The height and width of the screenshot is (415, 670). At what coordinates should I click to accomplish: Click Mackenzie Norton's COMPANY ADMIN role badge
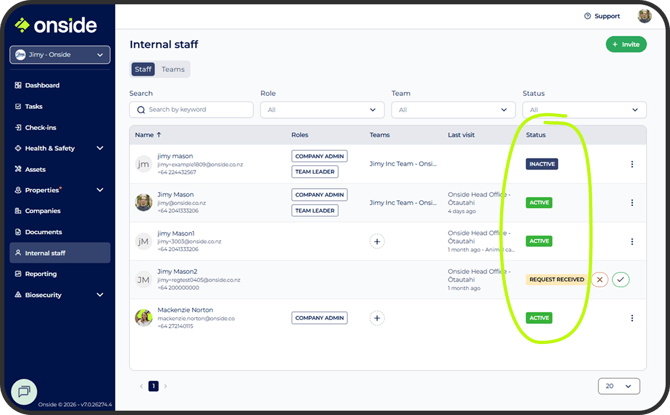(320, 318)
